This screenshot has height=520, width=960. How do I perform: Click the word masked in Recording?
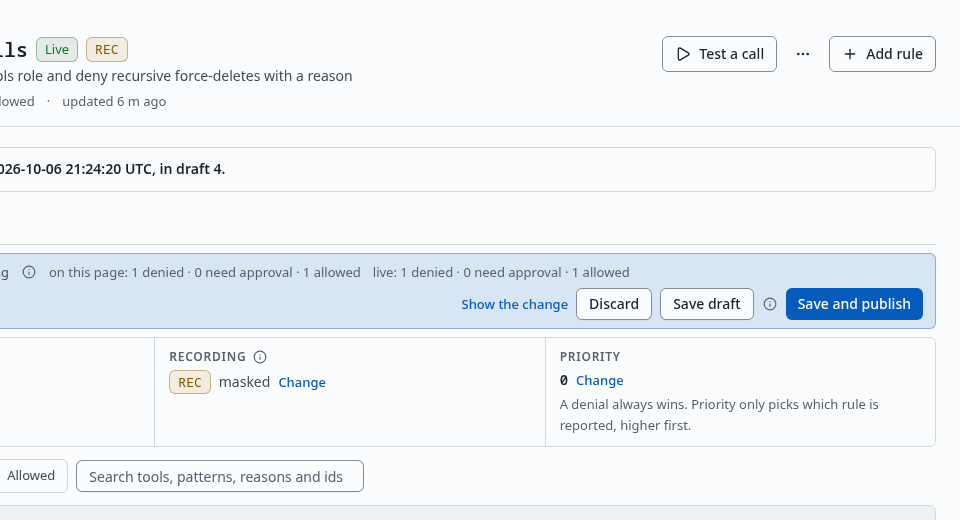coord(244,382)
